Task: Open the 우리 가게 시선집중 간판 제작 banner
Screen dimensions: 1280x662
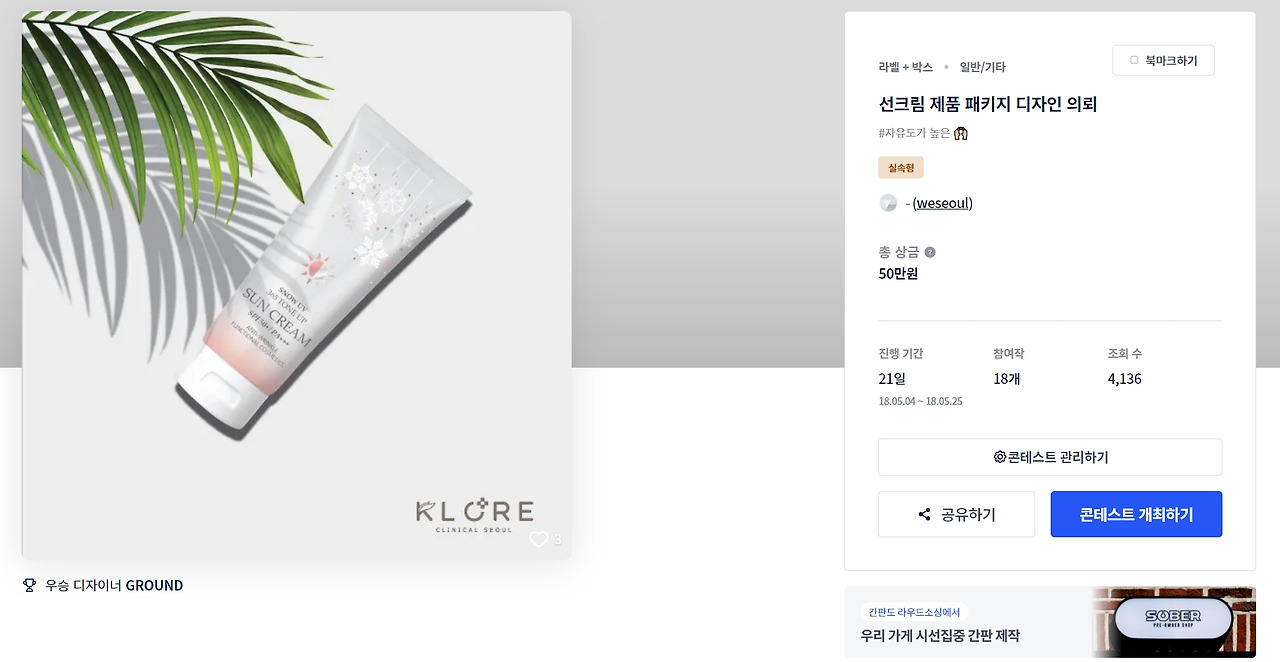Action: point(1050,622)
